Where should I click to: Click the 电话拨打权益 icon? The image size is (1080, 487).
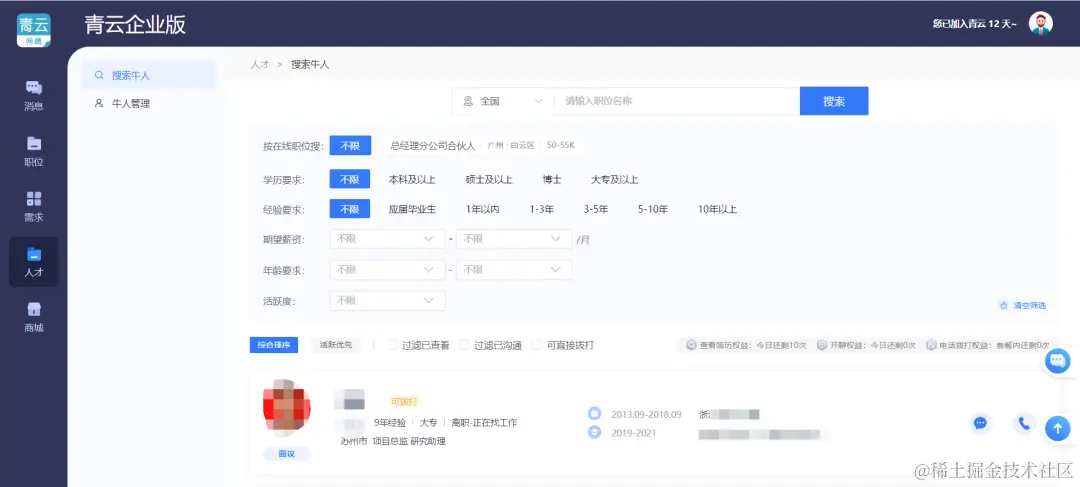[x=931, y=345]
